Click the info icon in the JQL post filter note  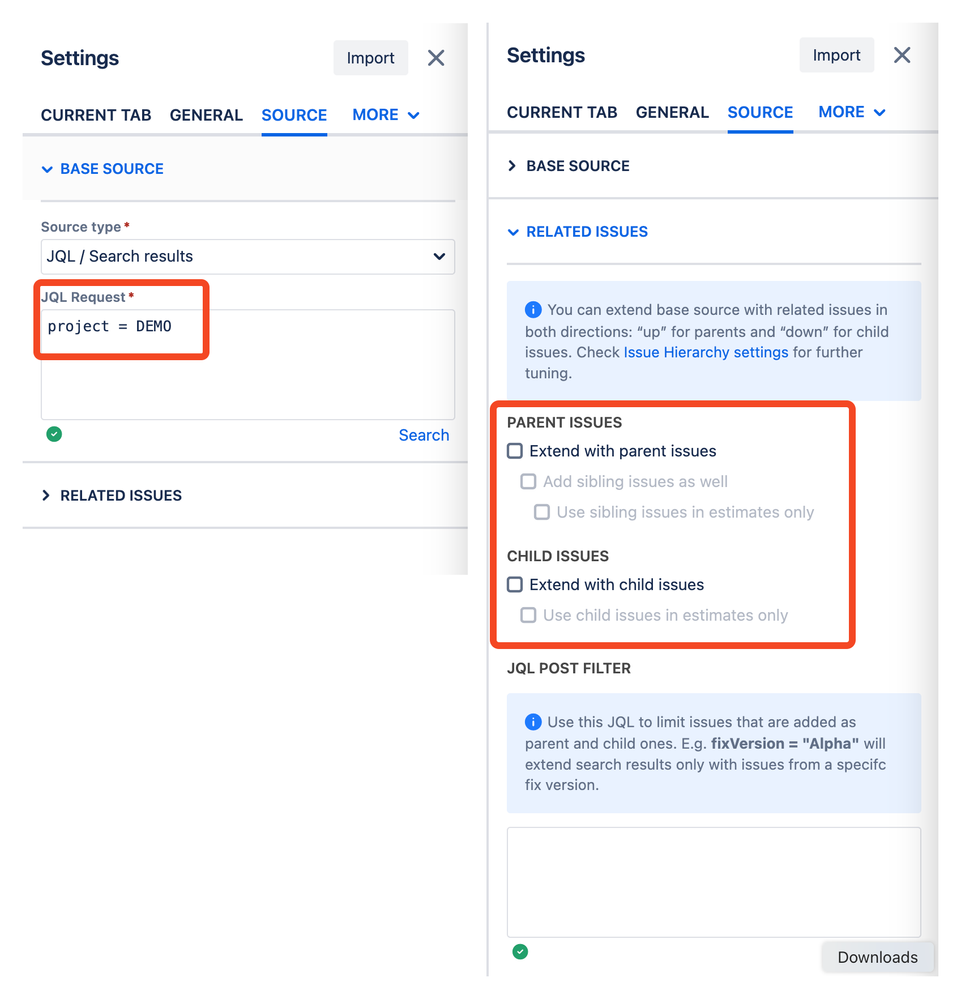pos(533,722)
